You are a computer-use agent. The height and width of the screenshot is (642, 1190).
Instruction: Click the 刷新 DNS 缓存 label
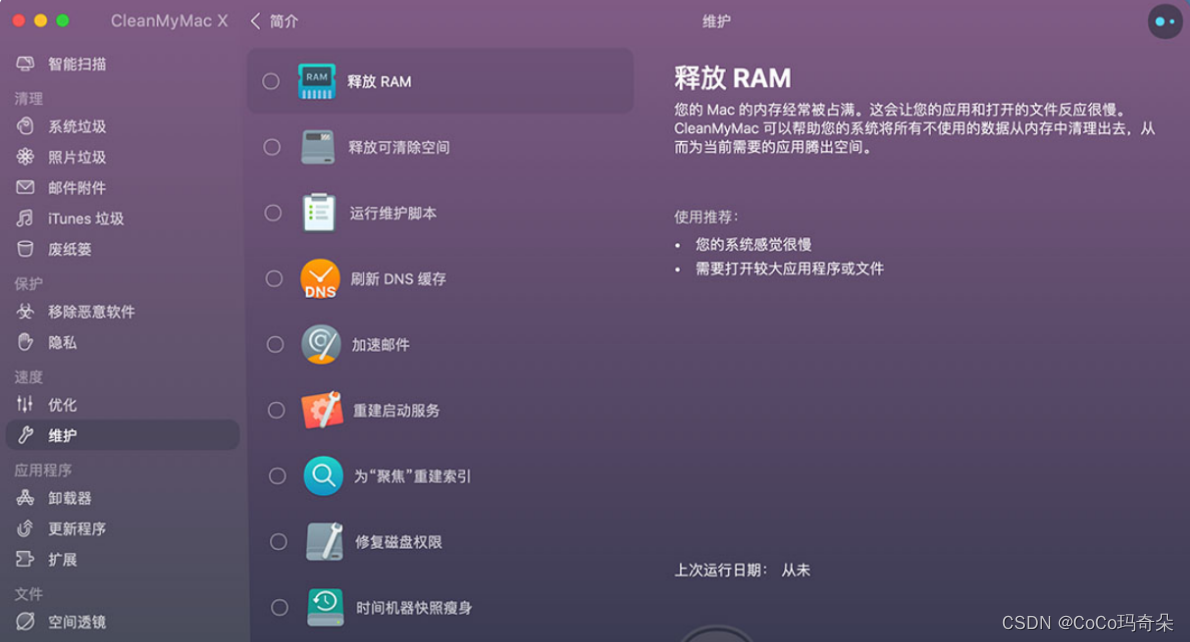[398, 279]
